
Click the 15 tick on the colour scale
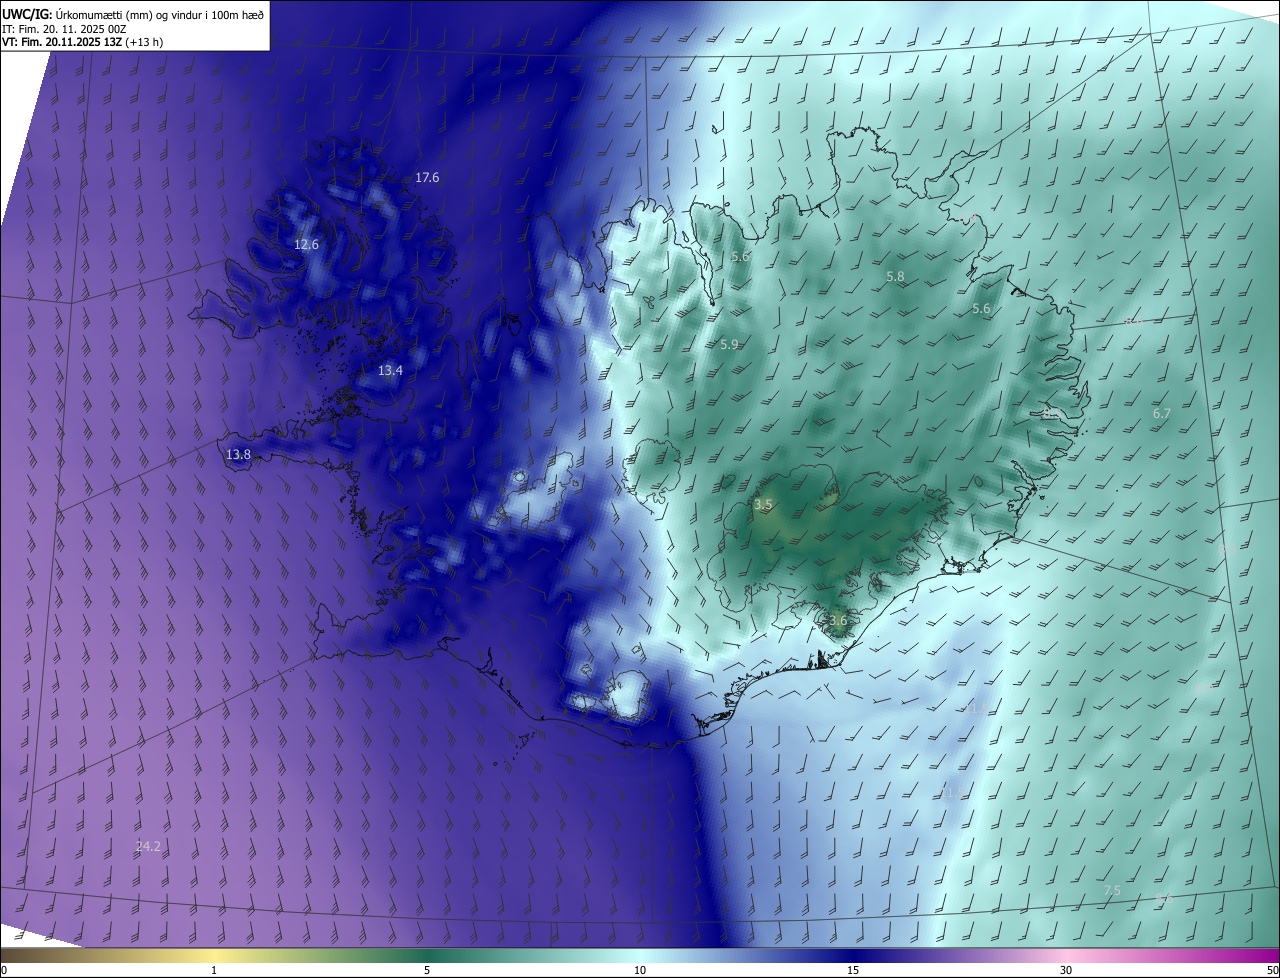click(853, 970)
